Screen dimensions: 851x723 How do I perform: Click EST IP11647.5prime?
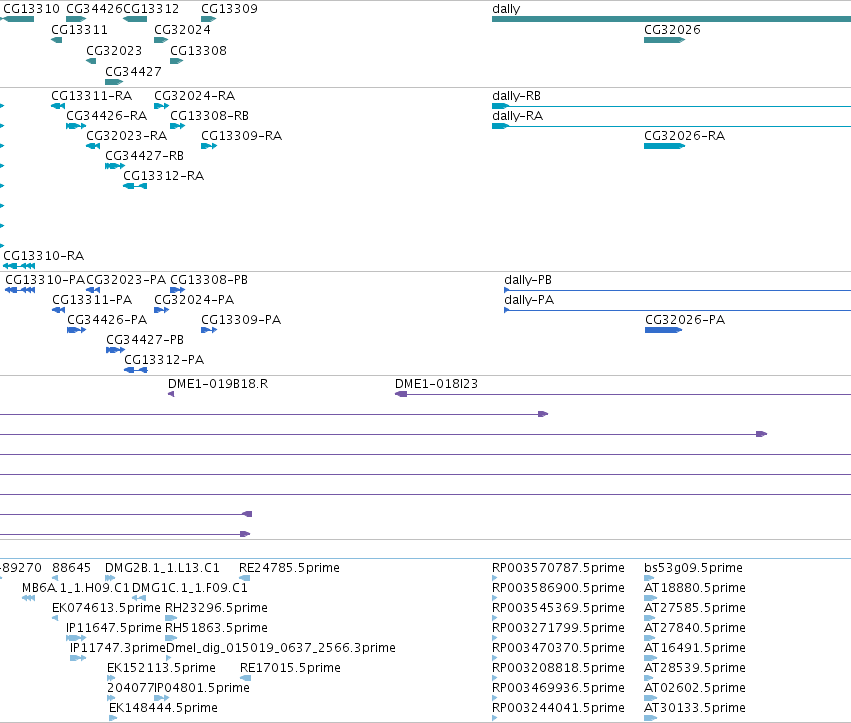76,638
